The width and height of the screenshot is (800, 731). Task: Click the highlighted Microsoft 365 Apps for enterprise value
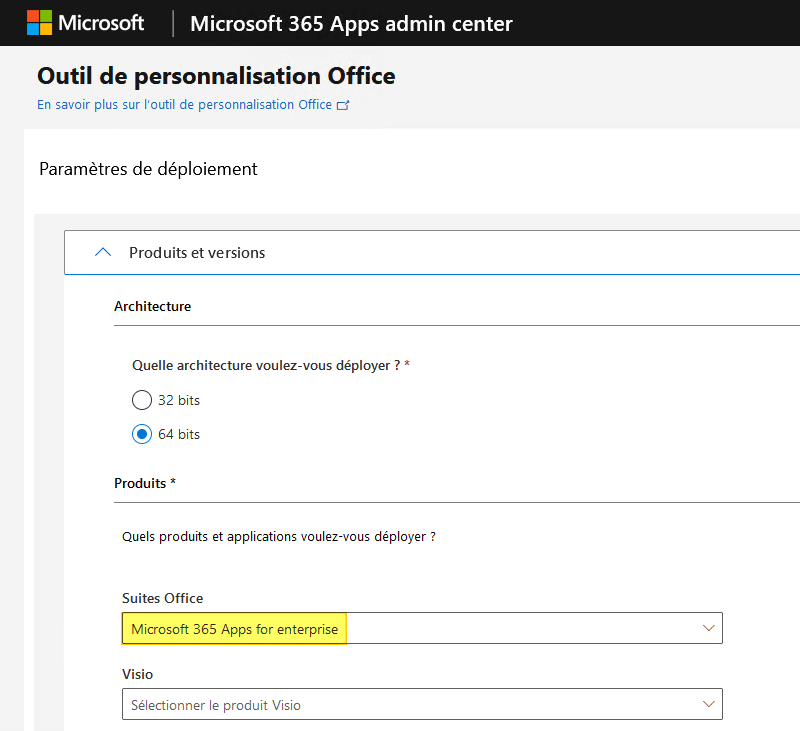234,629
